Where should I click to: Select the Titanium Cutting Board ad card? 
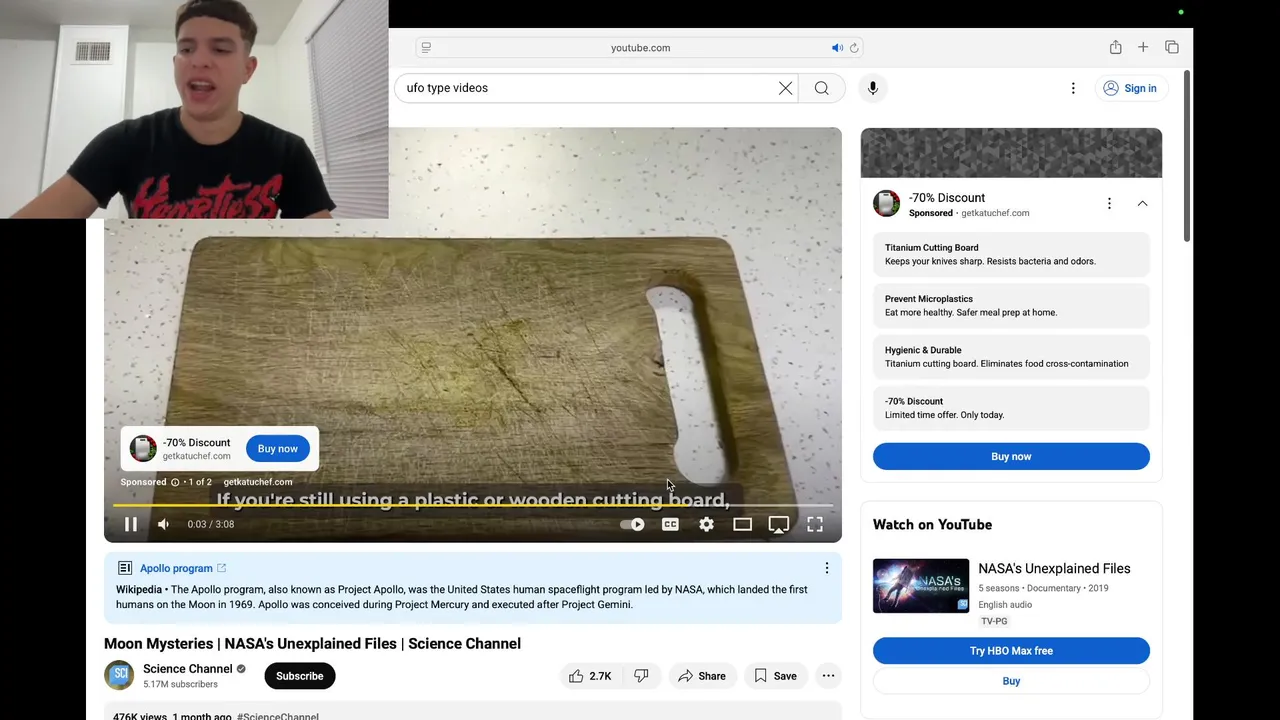tap(1011, 254)
